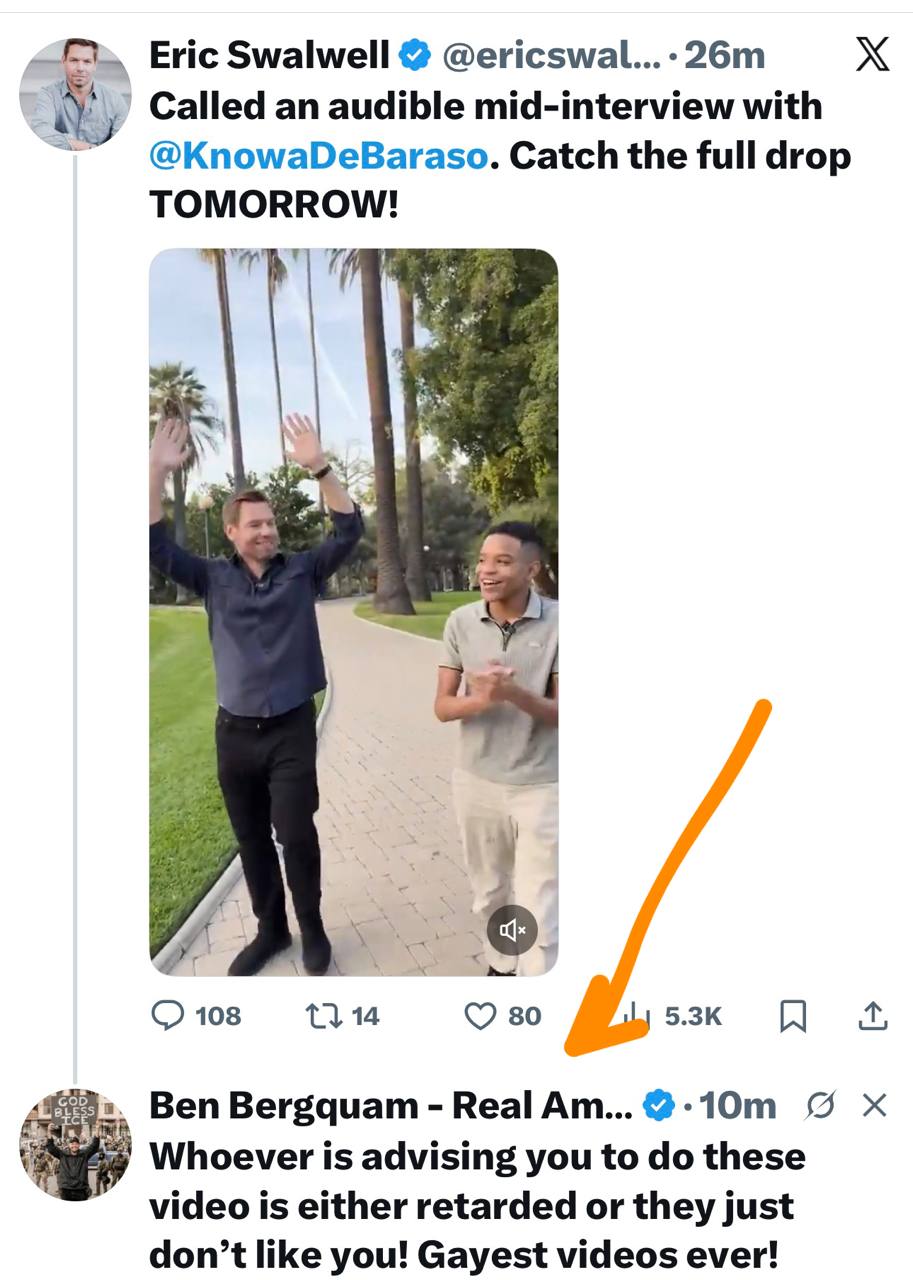The width and height of the screenshot is (913, 1280).
Task: Click the blue verified badge beside Eric Swalwell
Action: coord(413,56)
